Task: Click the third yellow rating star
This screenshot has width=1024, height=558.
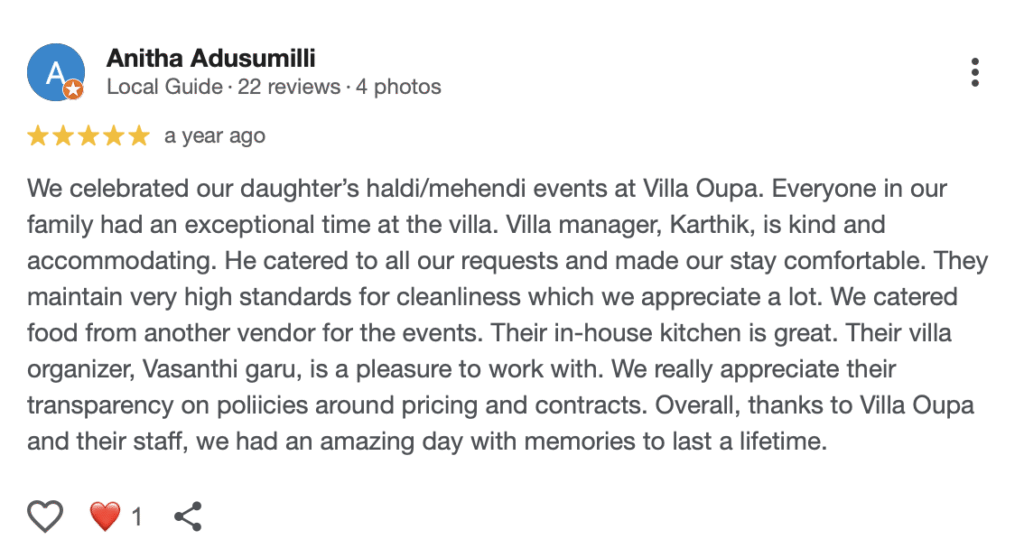Action: click(88, 136)
